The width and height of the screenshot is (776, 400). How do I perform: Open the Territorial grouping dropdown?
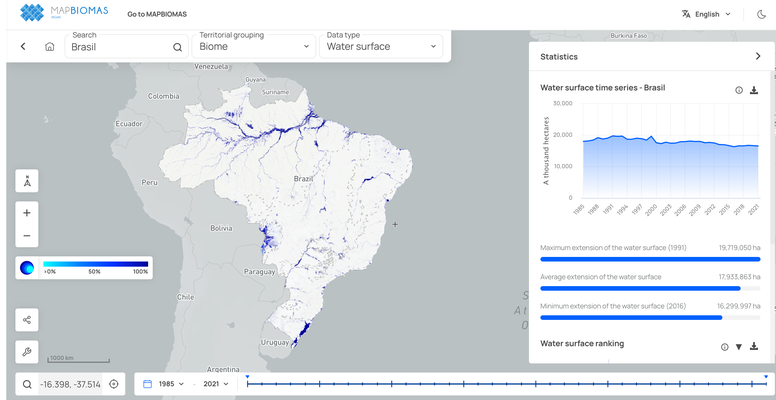coord(254,46)
